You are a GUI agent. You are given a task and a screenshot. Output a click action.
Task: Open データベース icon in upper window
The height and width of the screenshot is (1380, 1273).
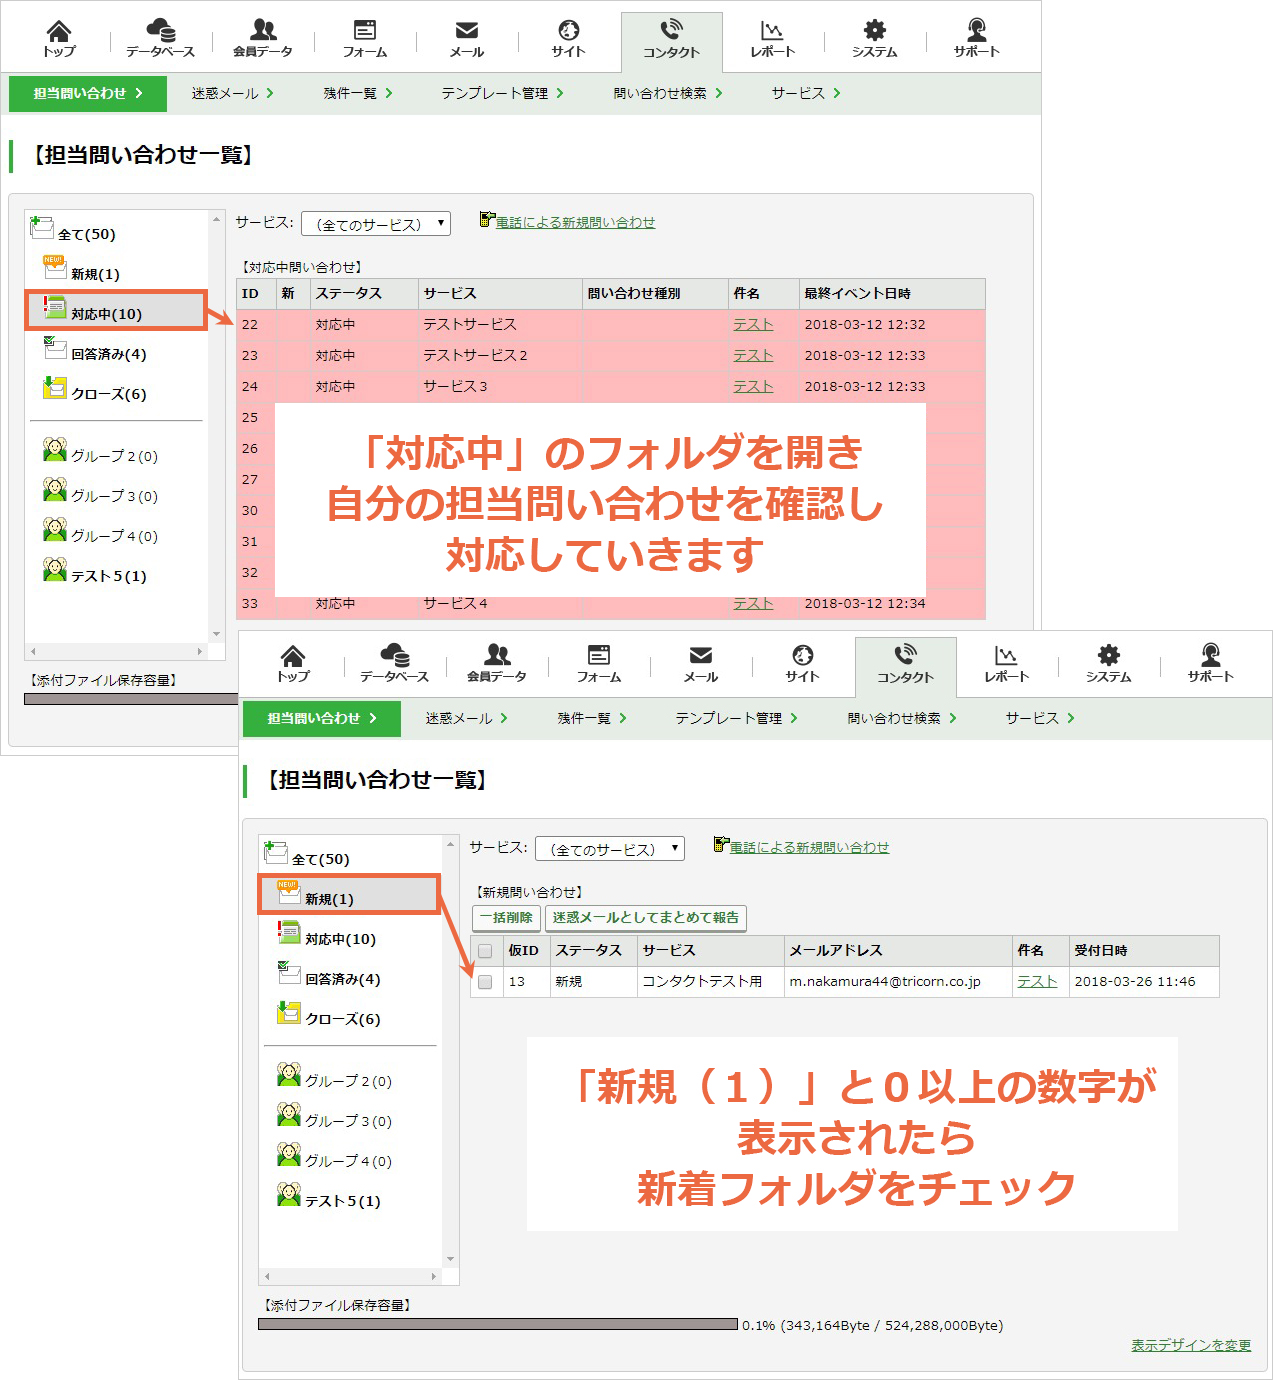(160, 39)
